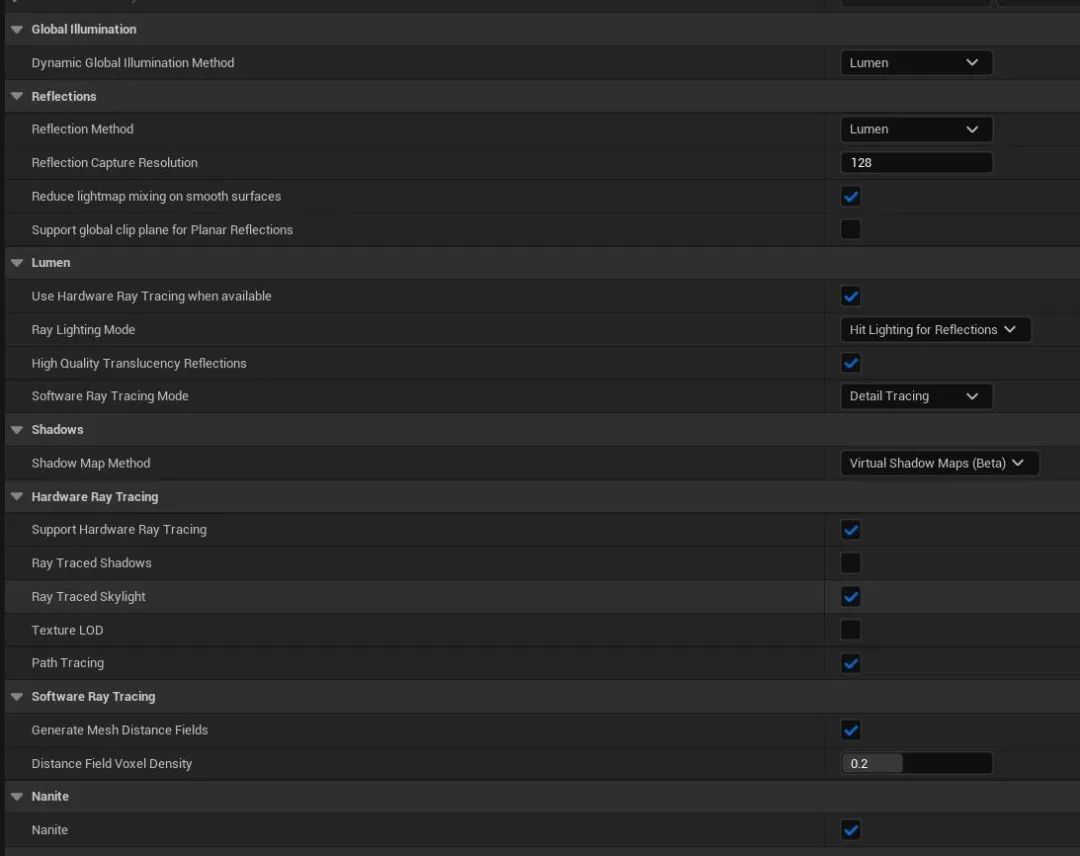Image resolution: width=1080 pixels, height=856 pixels.
Task: Adjust Distance Field Voxel Density slider
Action: coord(915,764)
